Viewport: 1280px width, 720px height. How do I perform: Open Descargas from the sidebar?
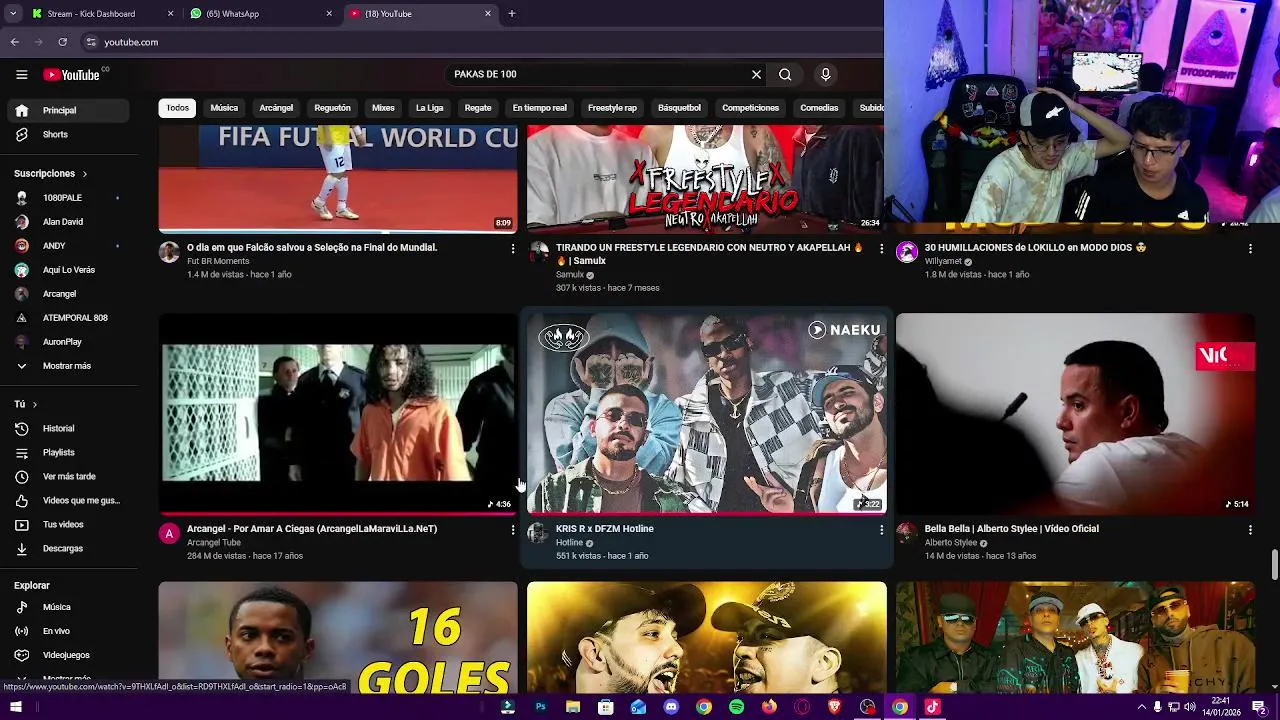69,549
